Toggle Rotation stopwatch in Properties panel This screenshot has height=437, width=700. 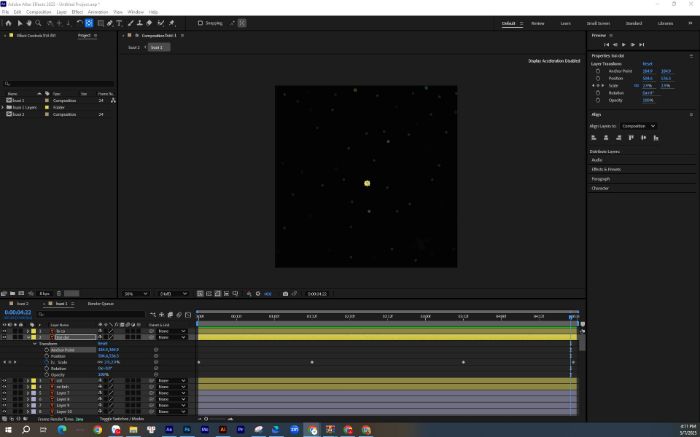tap(598, 93)
